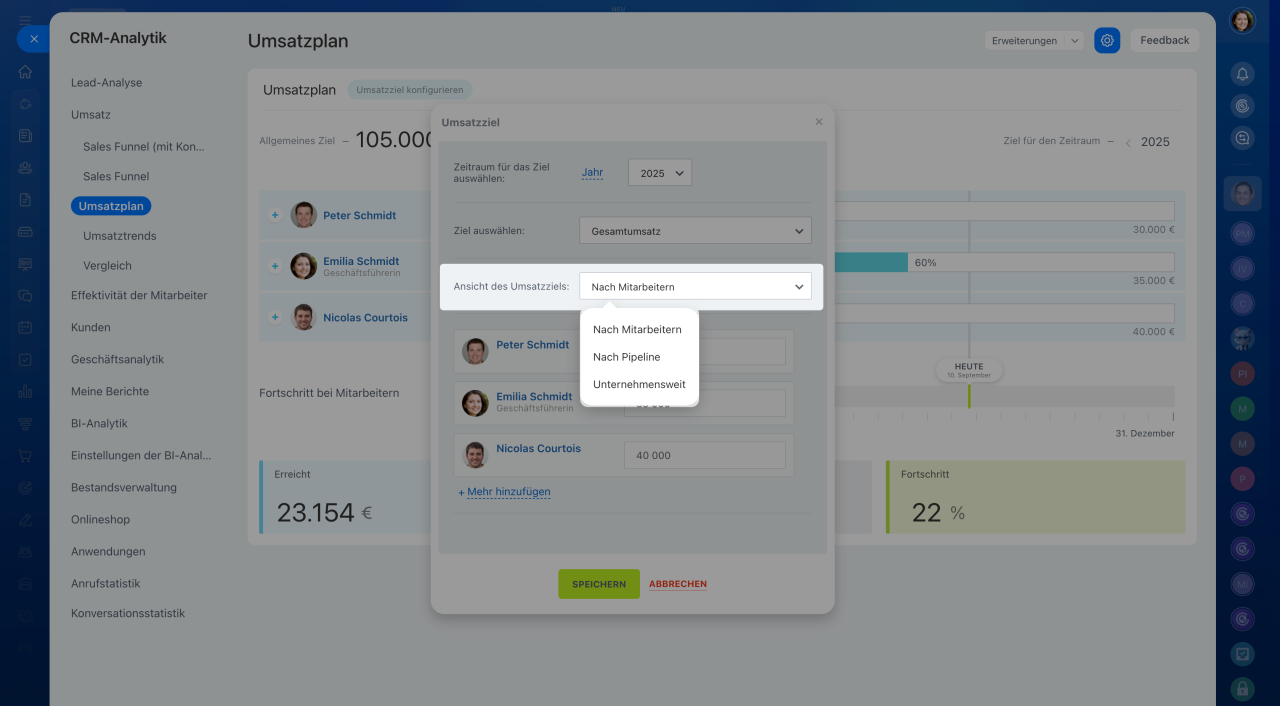
Task: Open BI-Analytik in the sidebar
Action: pos(99,423)
